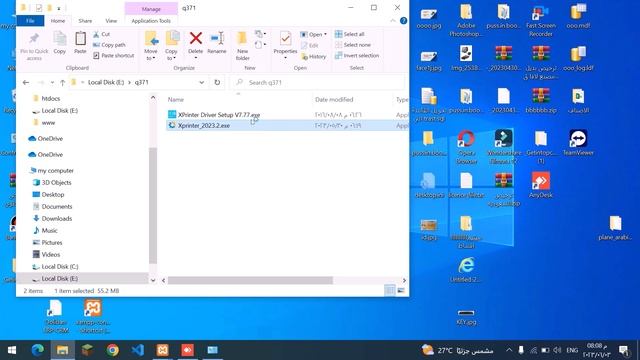
Task: Open Internet Explorer Untitled desktop icon
Action: (466, 270)
